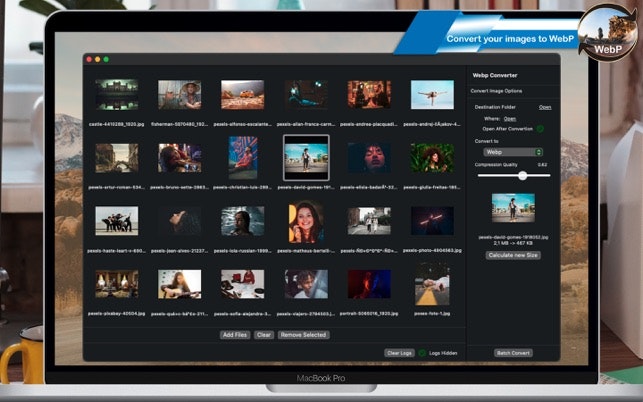643x402 pixels.
Task: Select the pexels-elidia-badar face thumbnail
Action: (369, 158)
